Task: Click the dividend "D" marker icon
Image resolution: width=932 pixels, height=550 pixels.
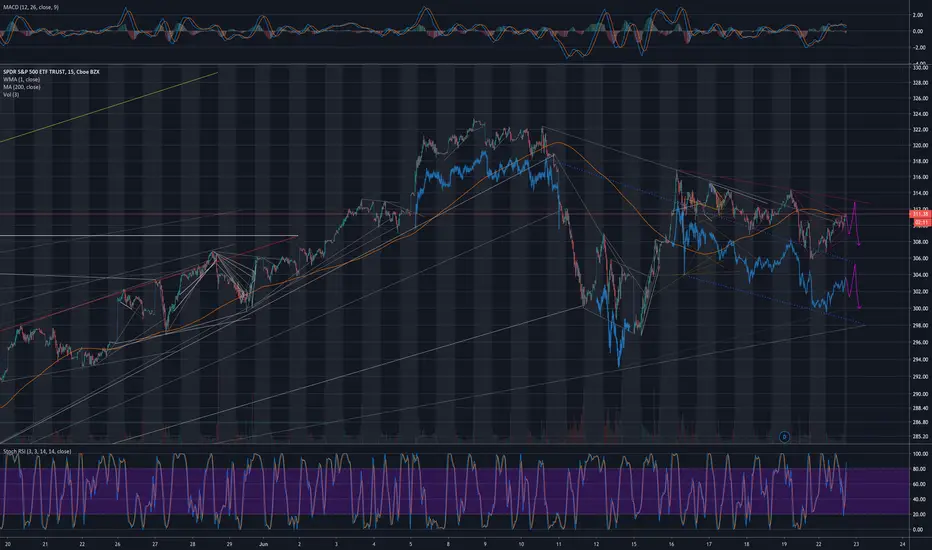Action: 784,437
